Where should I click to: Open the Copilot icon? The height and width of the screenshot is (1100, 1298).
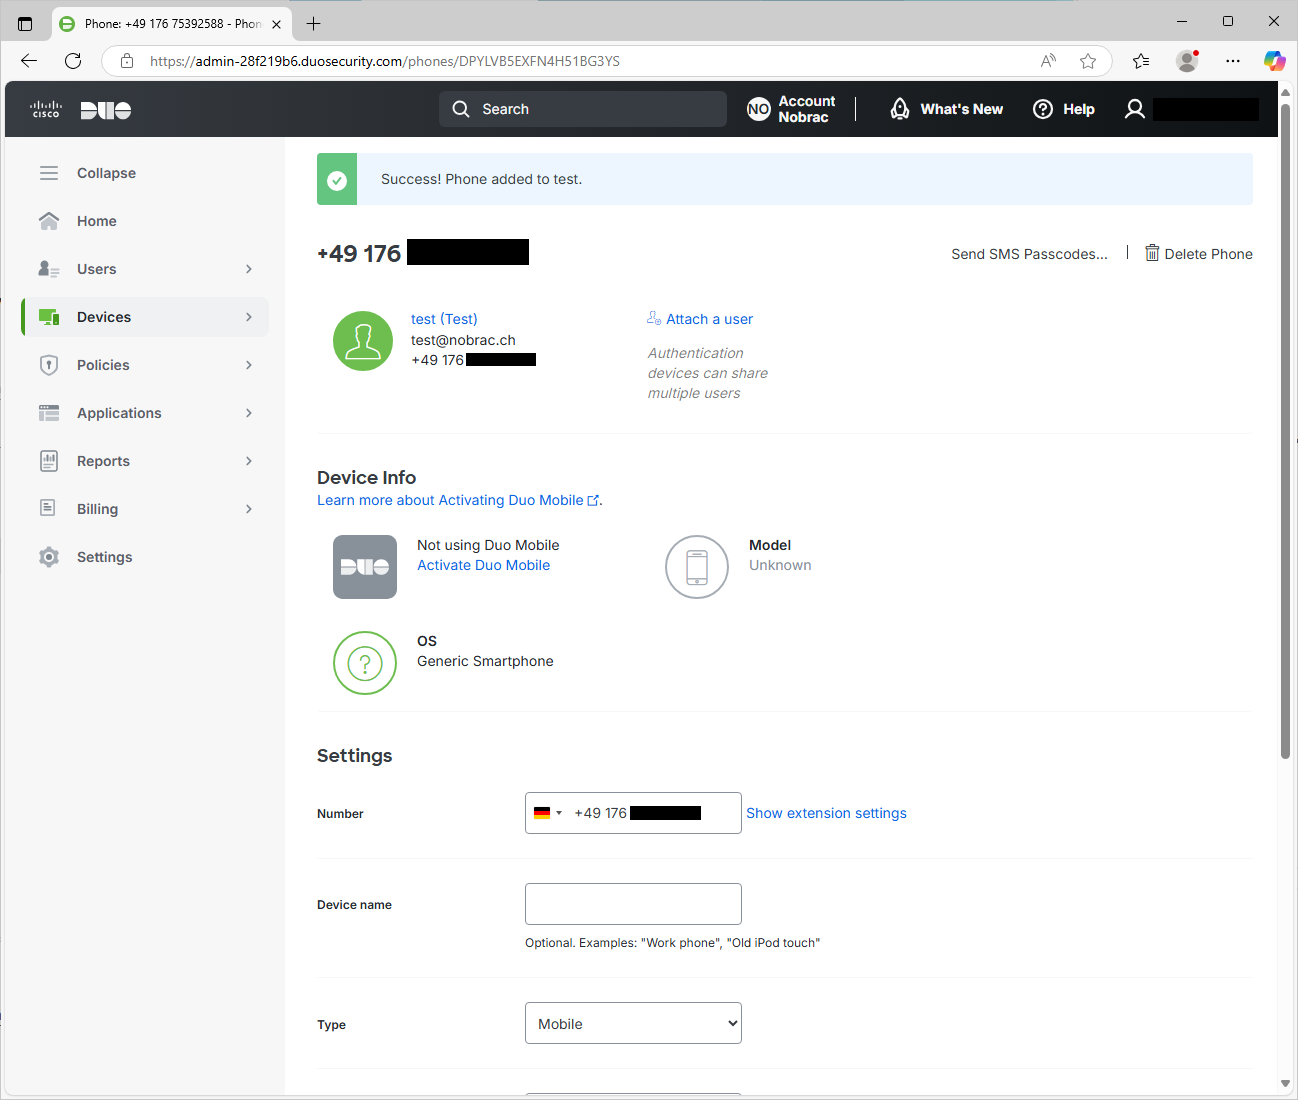(1274, 61)
